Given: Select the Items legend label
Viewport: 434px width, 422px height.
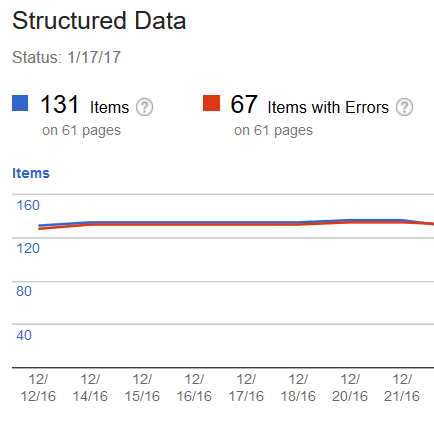Looking at the screenshot, I should [x=109, y=108].
